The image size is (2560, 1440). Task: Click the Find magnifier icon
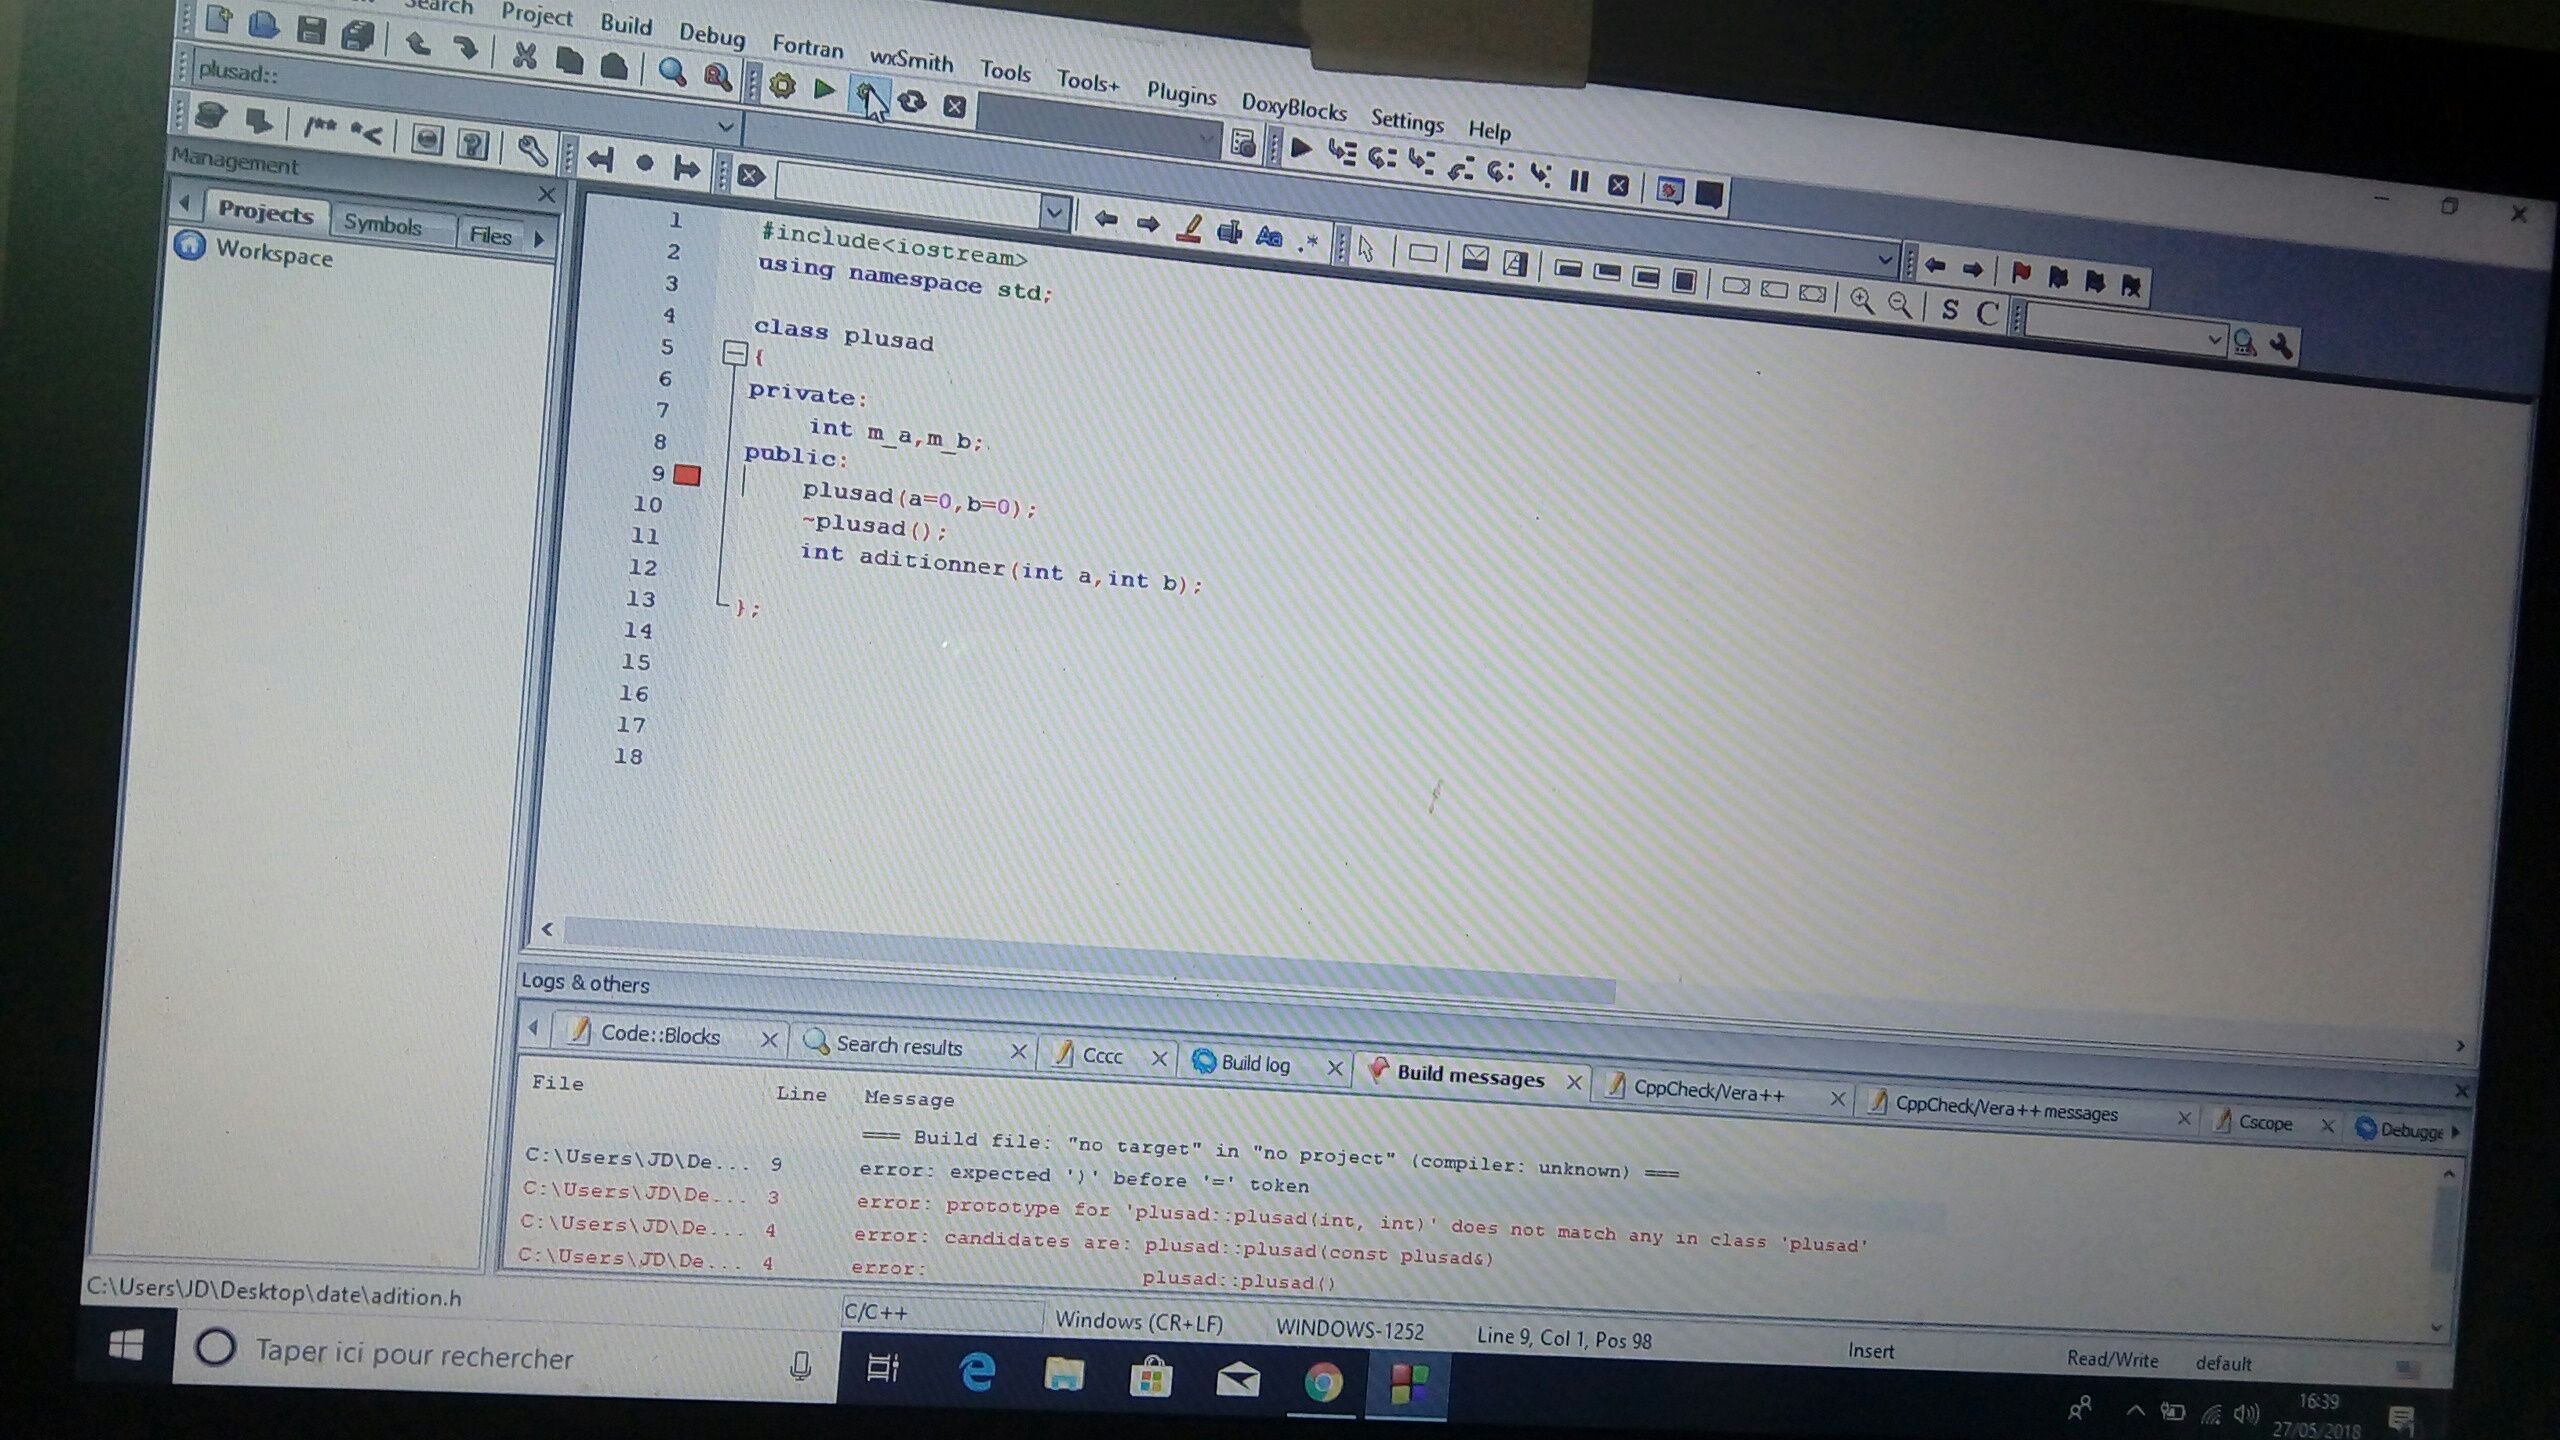[672, 71]
